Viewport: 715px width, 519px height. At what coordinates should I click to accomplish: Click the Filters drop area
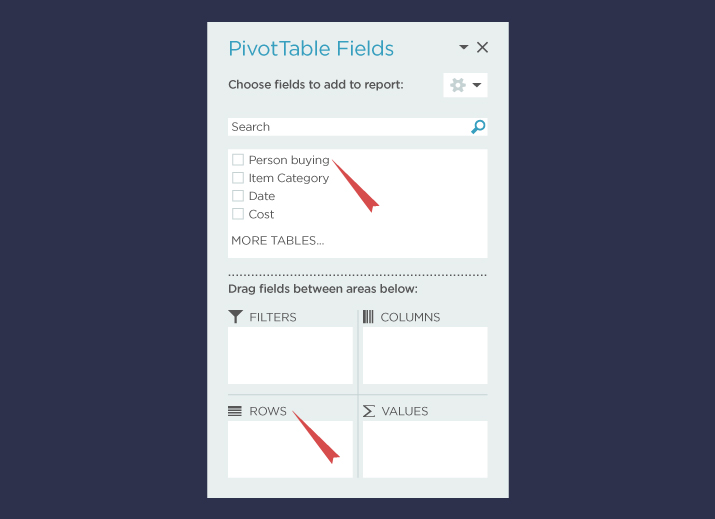(290, 355)
